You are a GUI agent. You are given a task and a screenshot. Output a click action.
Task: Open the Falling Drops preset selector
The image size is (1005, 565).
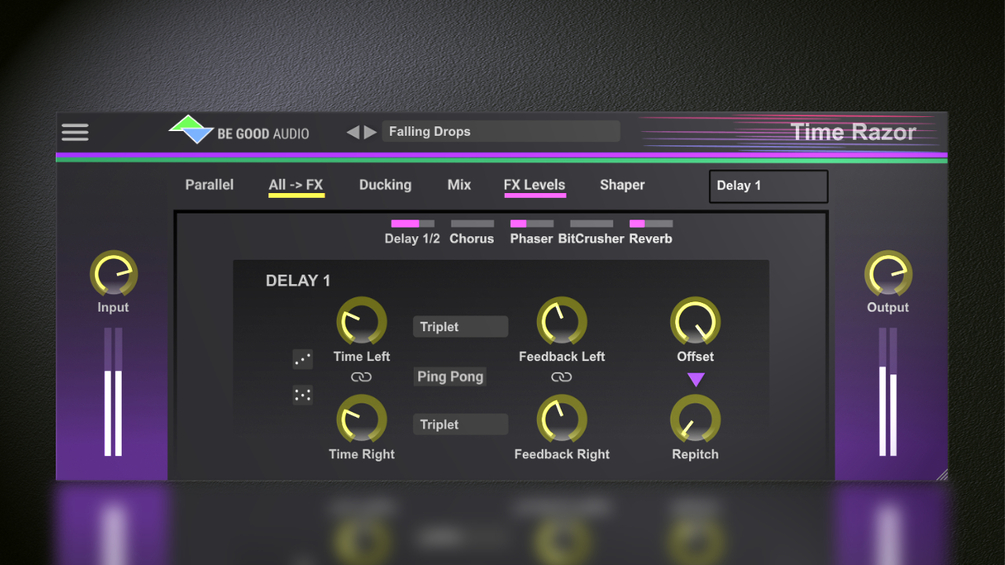click(501, 131)
